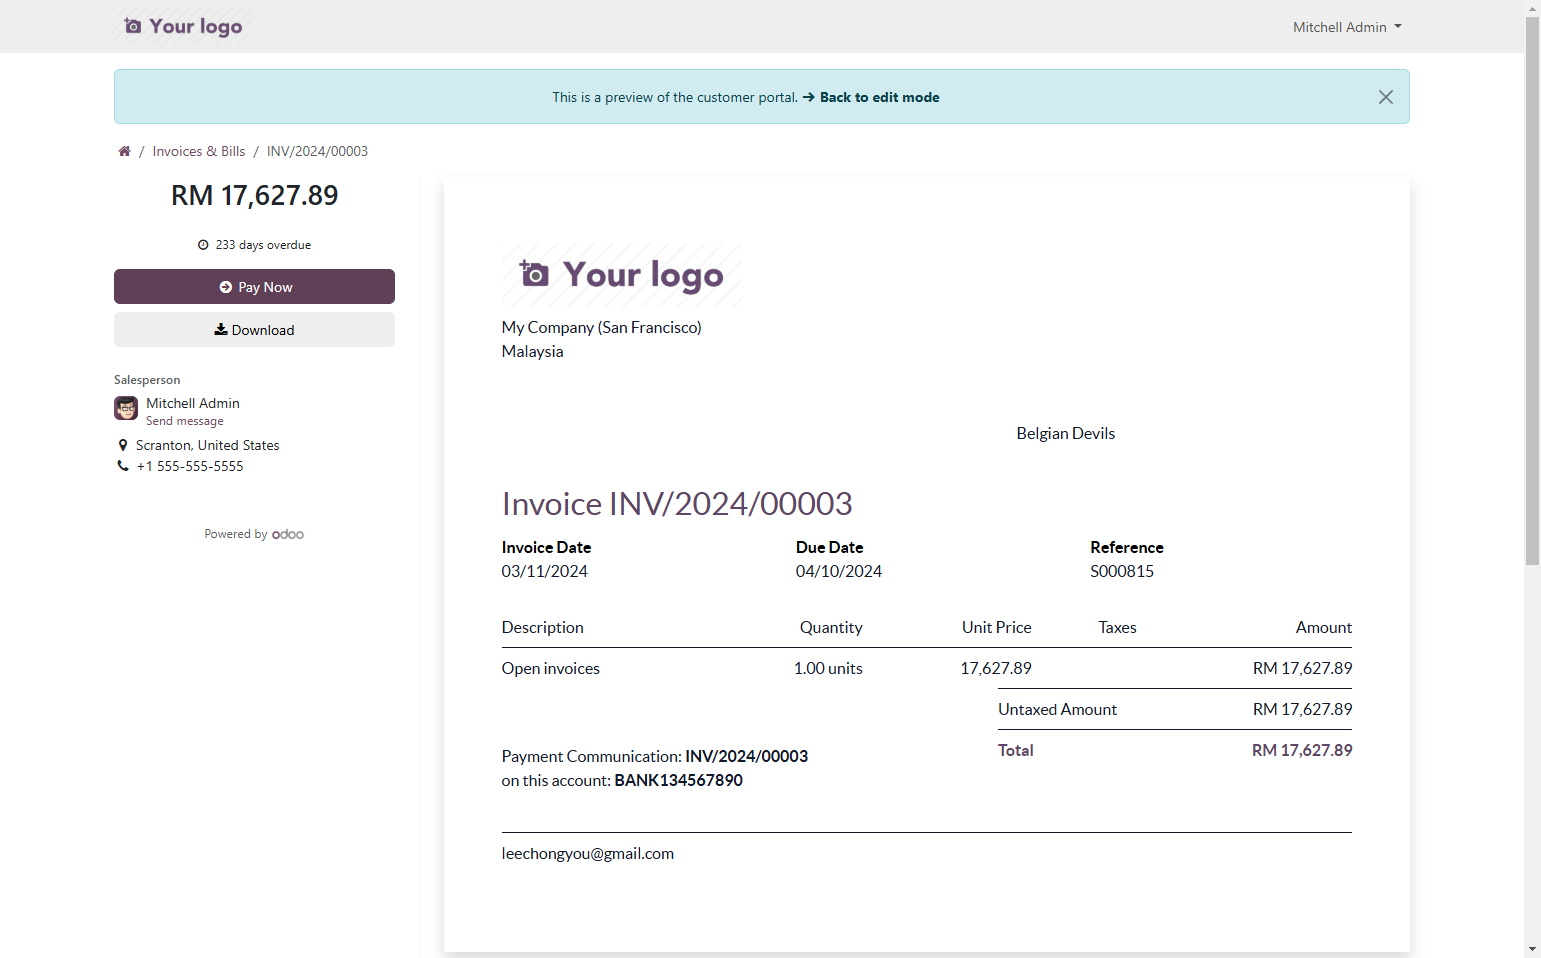1541x958 pixels.
Task: Click the salesperson phone number +1 555-555-5555
Action: 190,466
